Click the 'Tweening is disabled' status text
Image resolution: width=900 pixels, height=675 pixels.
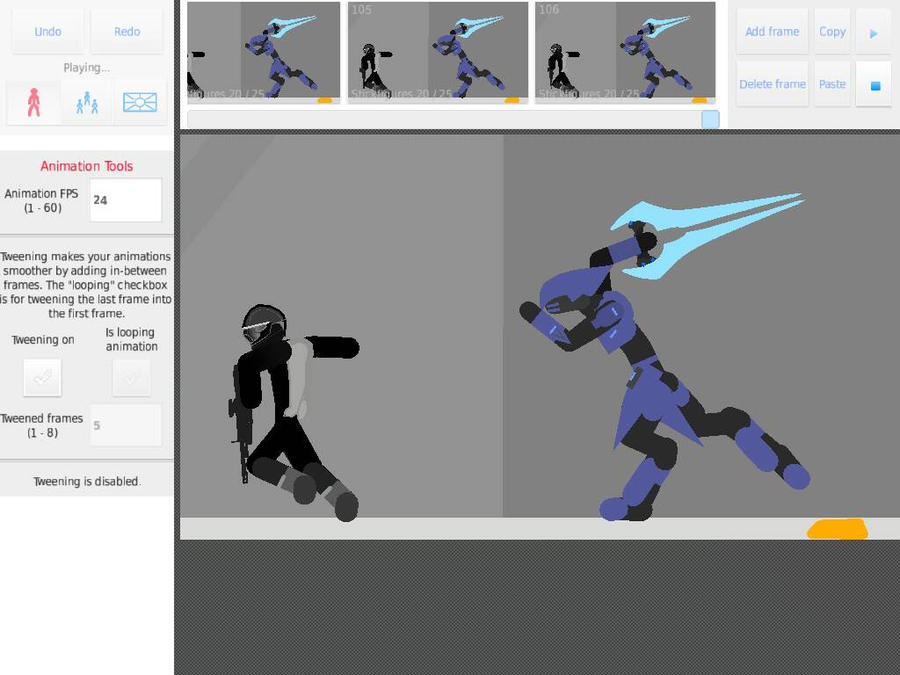click(87, 479)
